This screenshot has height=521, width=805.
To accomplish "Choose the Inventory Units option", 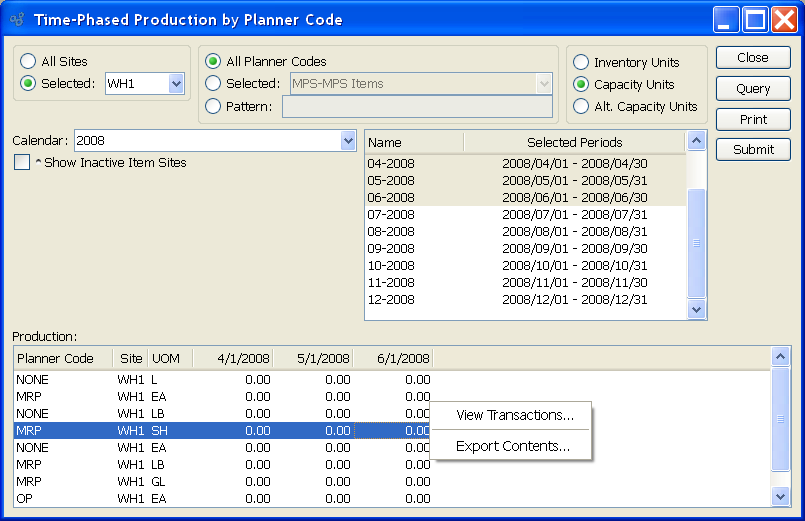I will (581, 62).
